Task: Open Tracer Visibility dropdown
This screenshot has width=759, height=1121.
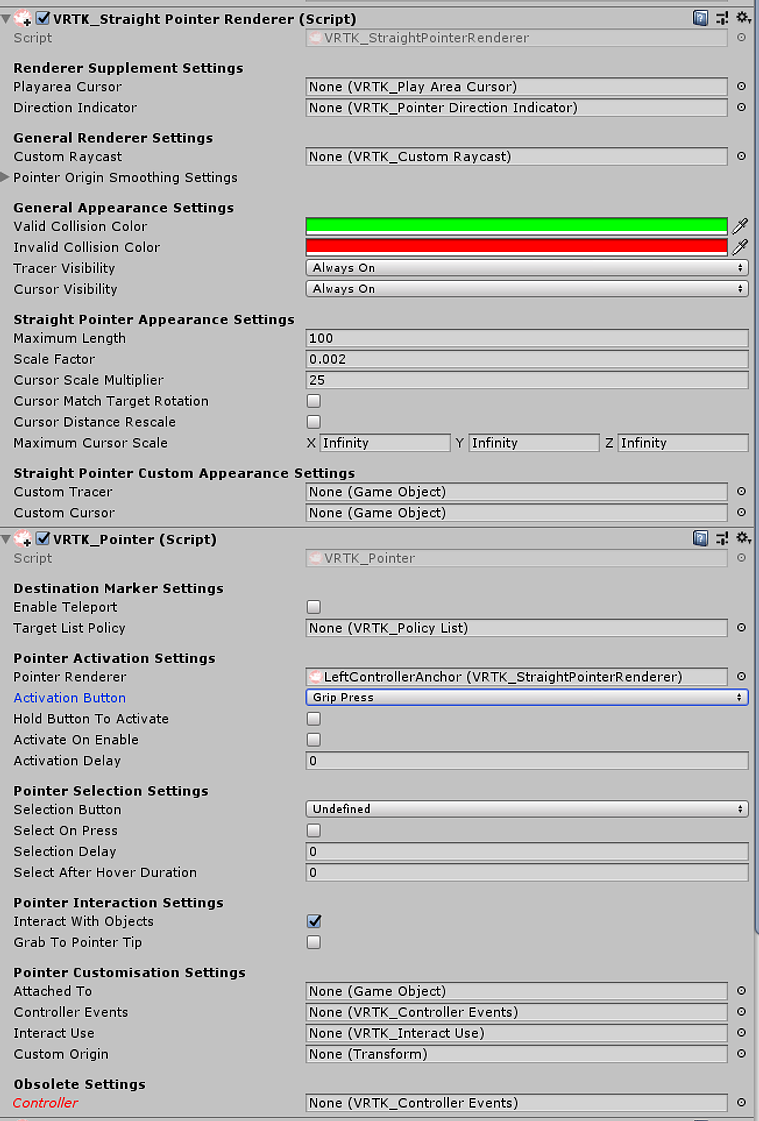Action: coord(527,267)
